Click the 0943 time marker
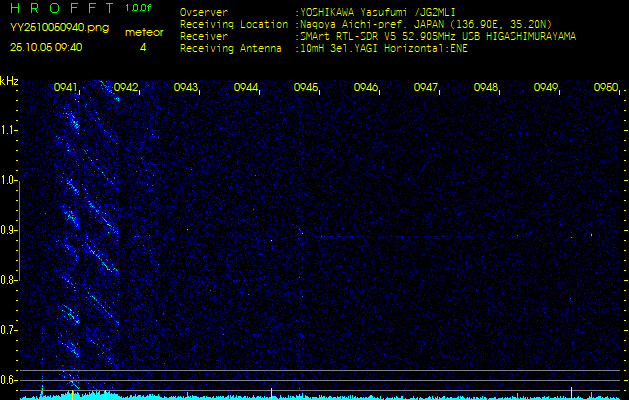The width and height of the screenshot is (629, 400). [x=185, y=87]
